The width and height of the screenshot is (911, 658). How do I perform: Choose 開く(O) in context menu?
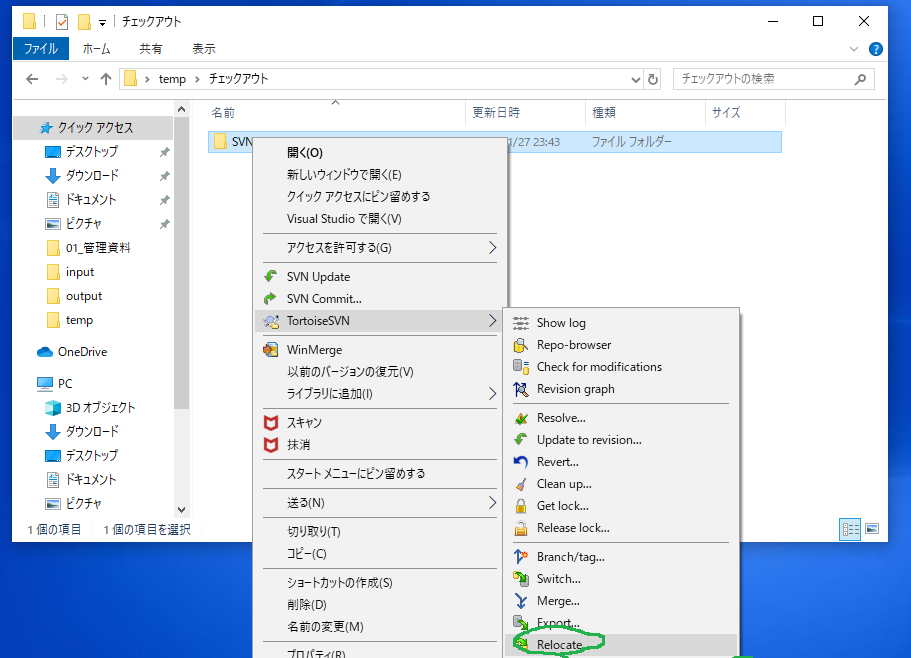pyautogui.click(x=380, y=153)
